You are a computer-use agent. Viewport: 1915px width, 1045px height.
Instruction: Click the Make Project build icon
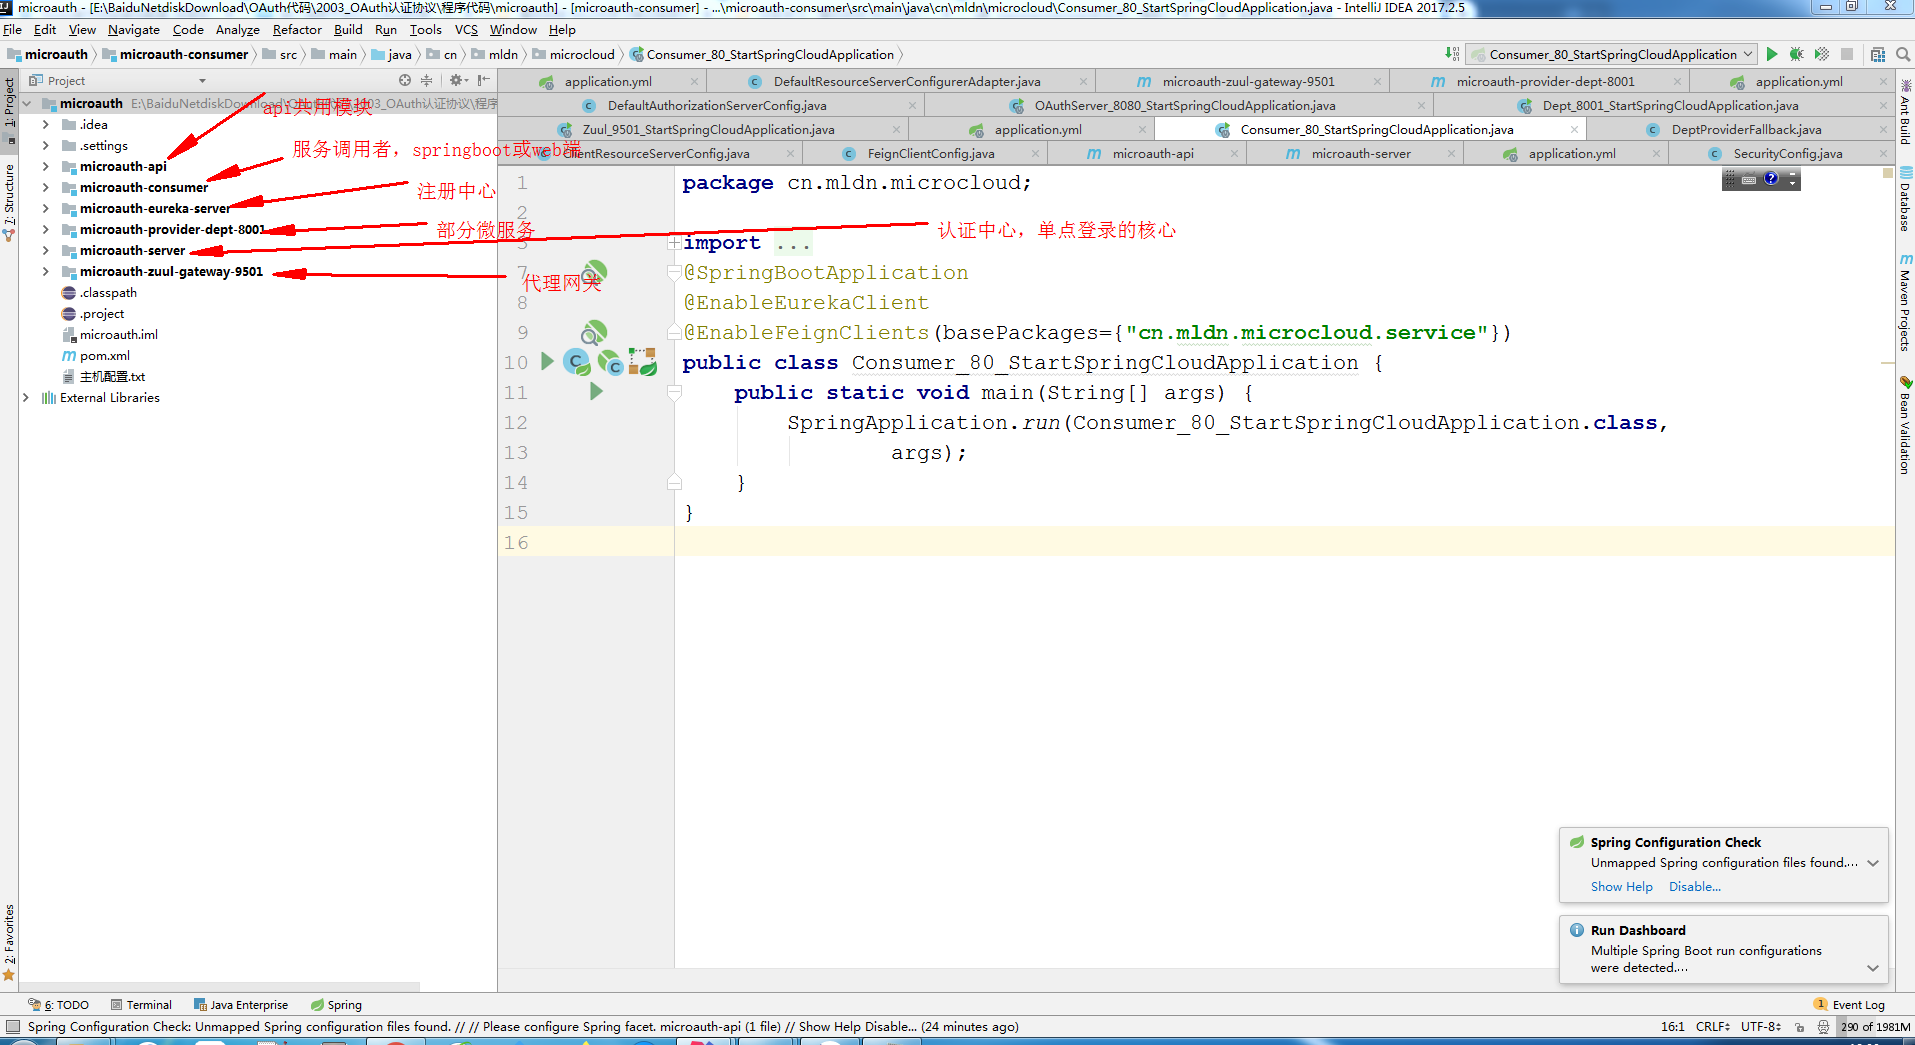click(x=1452, y=54)
